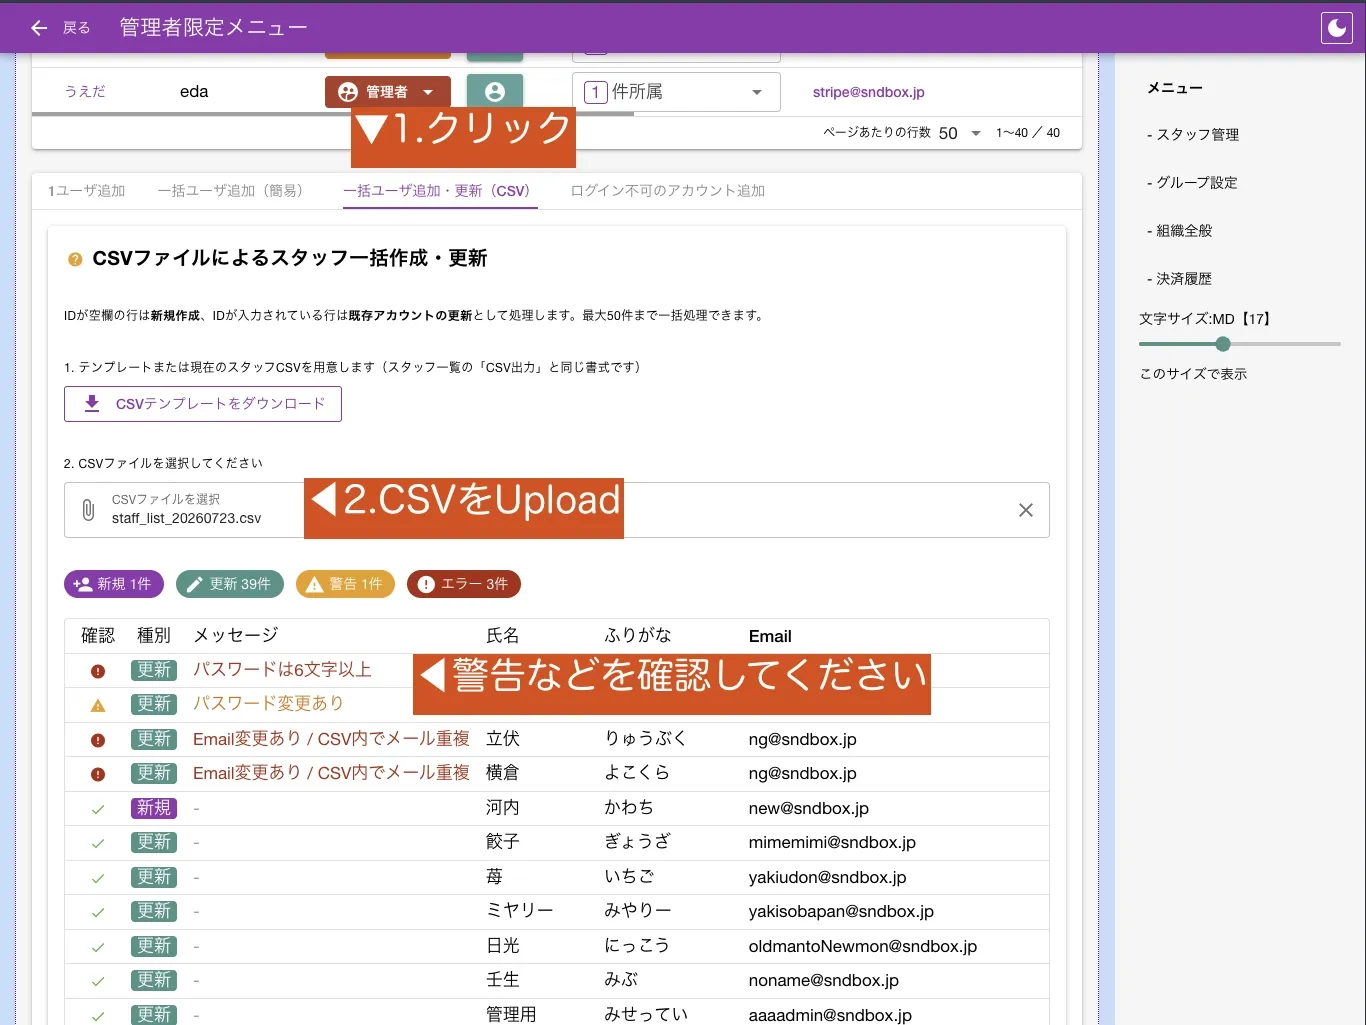Screen dimensions: 1366x1025
Task: Click the 氏名 column header
Action: (503, 636)
